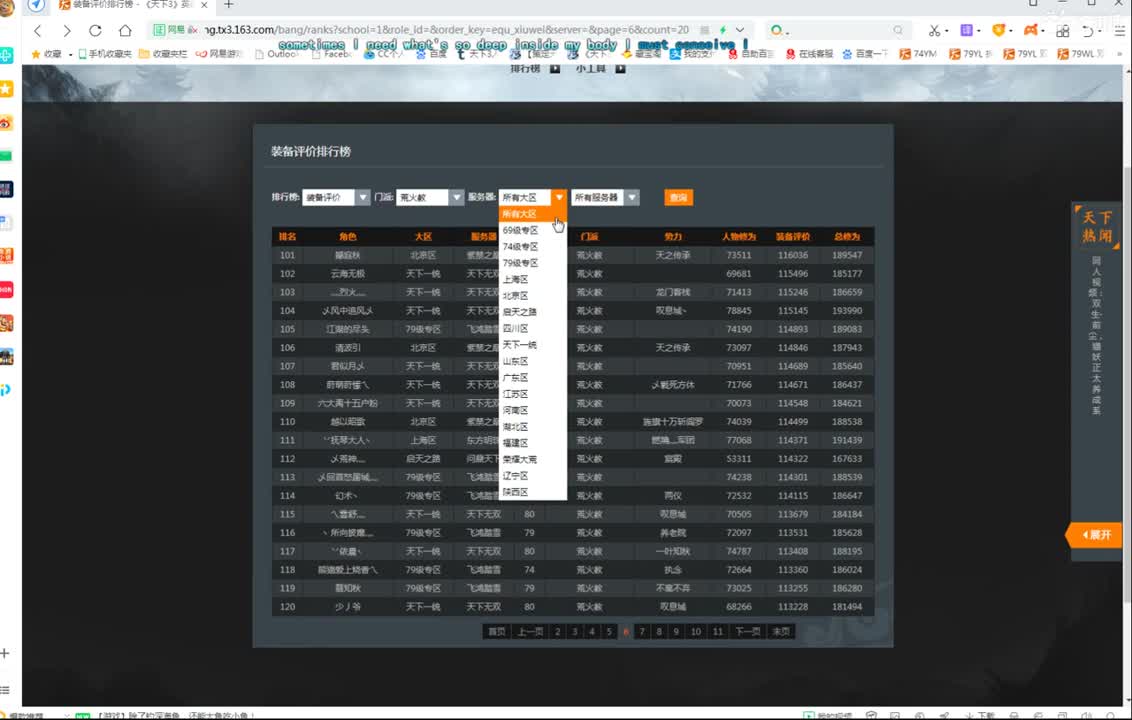Reload the page with refresh icon
1132x720 pixels.
(95, 30)
